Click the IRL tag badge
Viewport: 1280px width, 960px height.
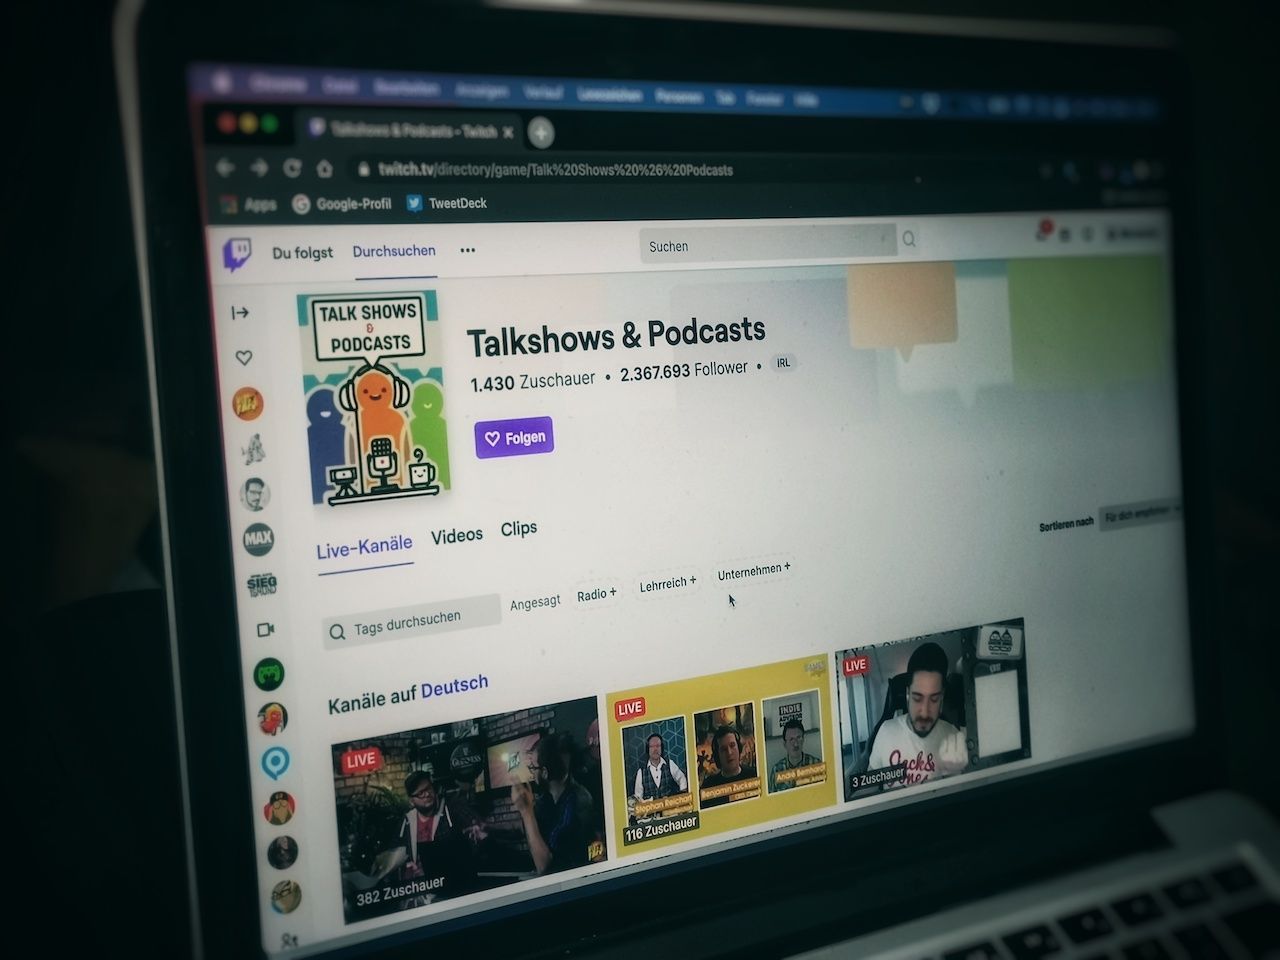point(783,363)
